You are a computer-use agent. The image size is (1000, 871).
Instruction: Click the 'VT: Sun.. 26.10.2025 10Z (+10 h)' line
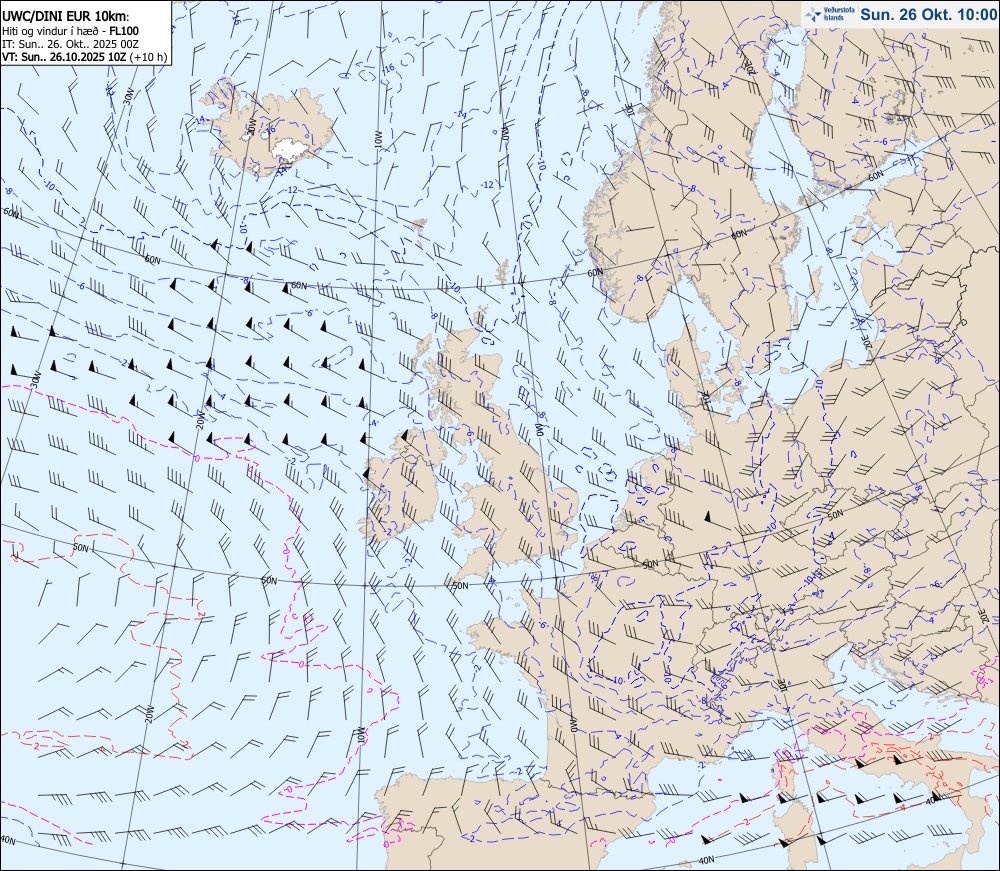(x=85, y=57)
